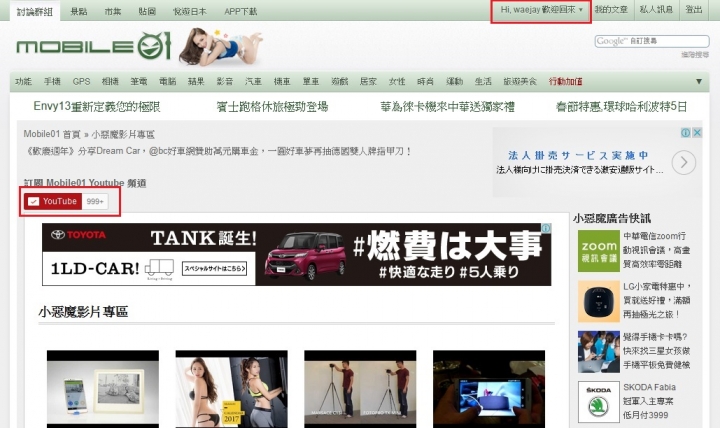Open the handheld phone video thumbnail

tap(489, 389)
